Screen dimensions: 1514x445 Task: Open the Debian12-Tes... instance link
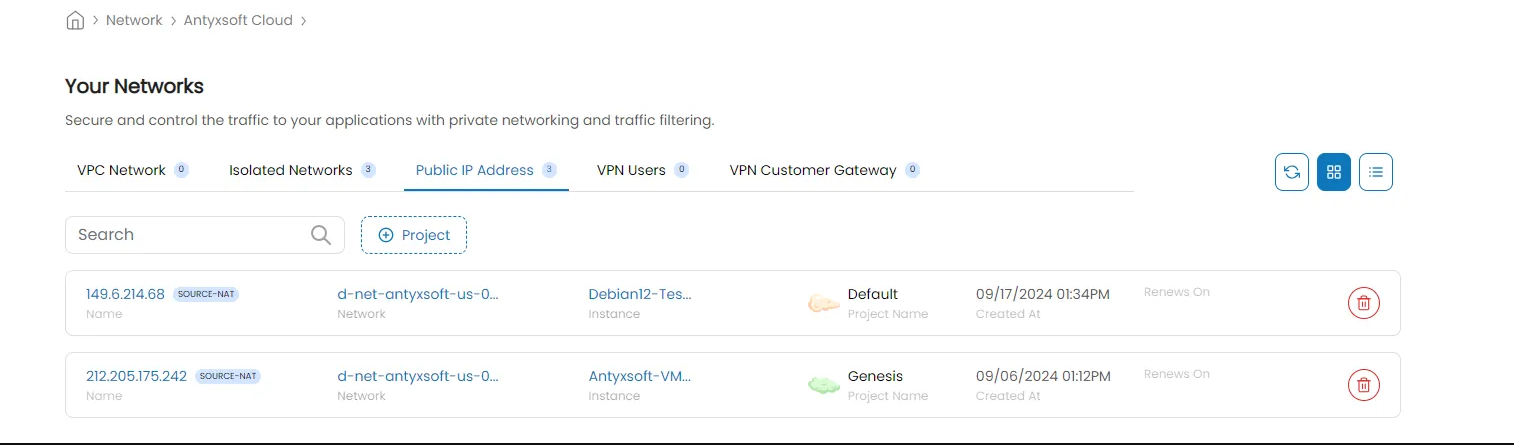pyautogui.click(x=640, y=294)
